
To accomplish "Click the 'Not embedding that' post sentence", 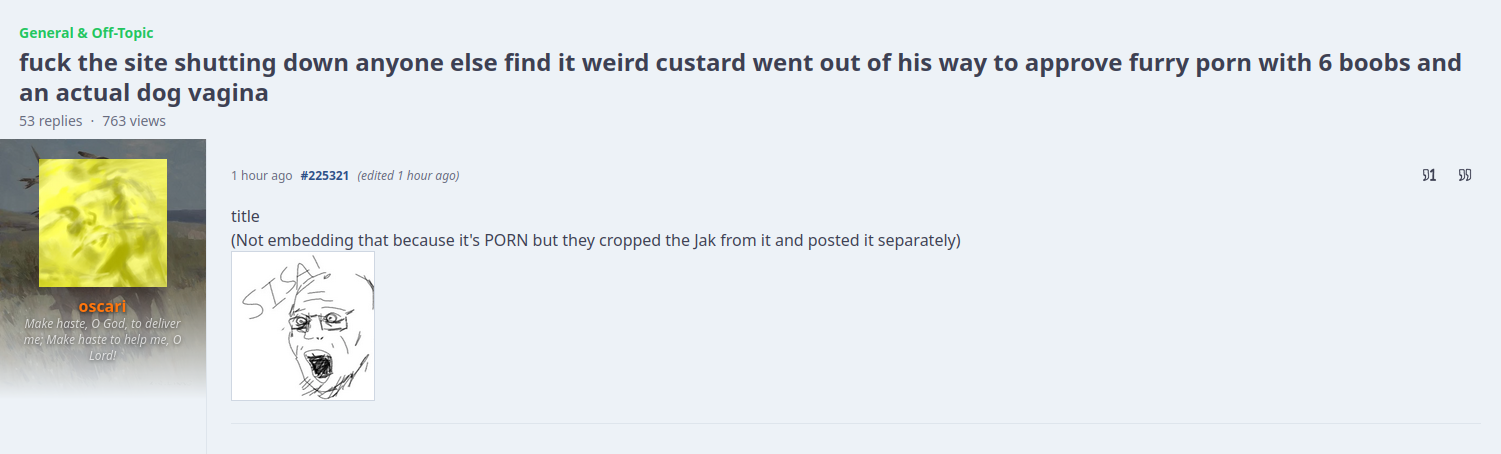I will point(595,241).
